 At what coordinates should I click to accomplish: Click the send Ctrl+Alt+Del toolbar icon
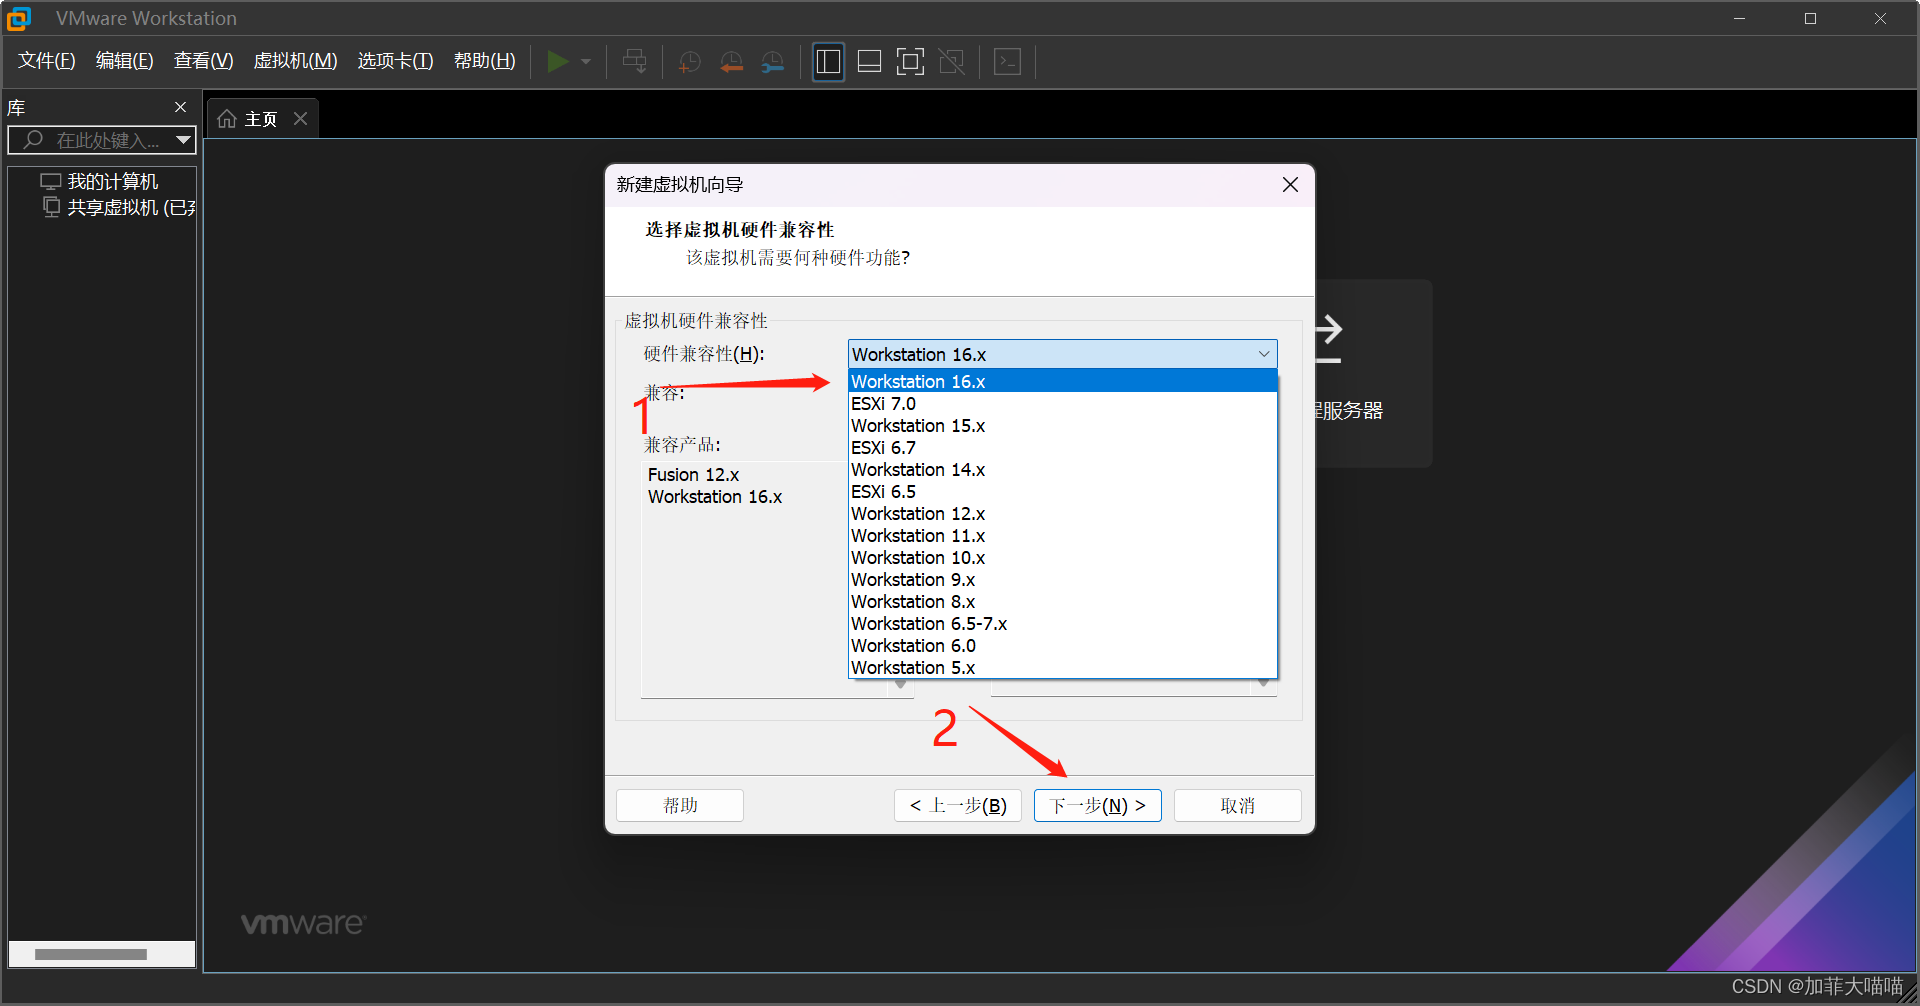coord(634,62)
